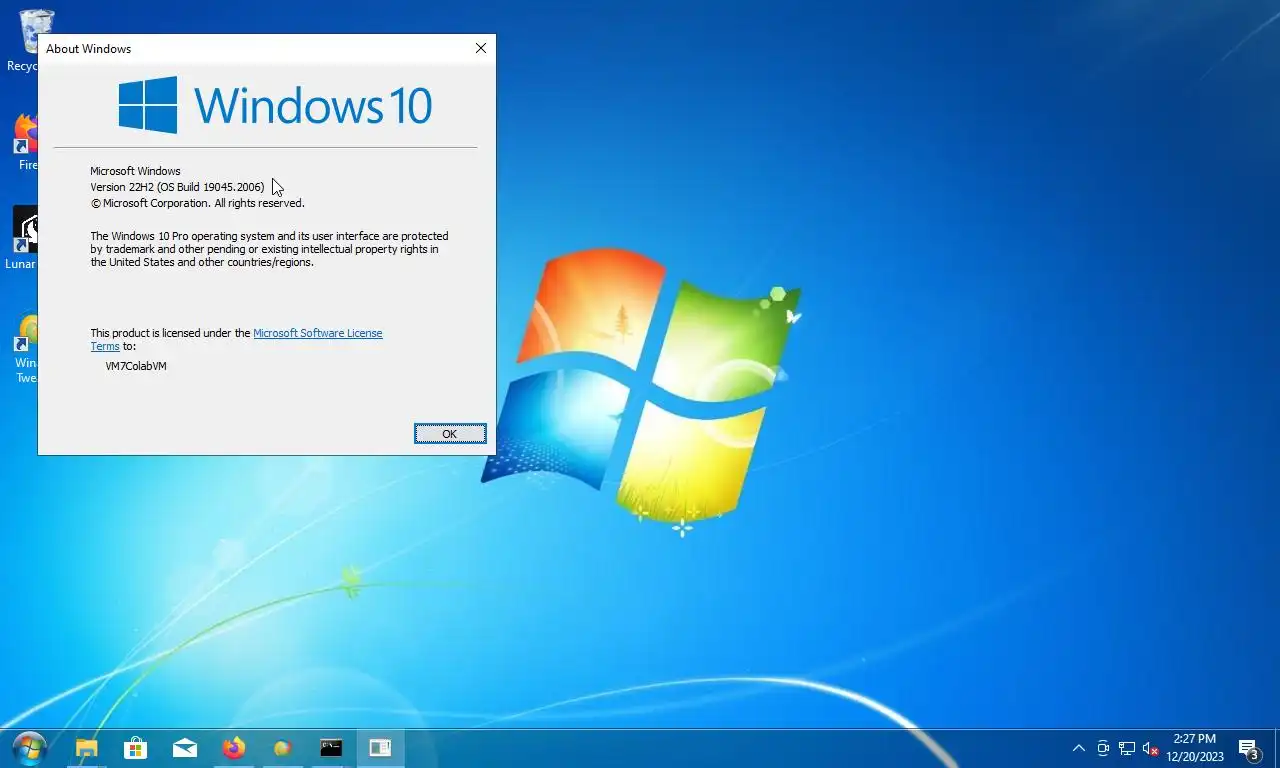Select the Firefox desktop shortcut

pyautogui.click(x=26, y=142)
